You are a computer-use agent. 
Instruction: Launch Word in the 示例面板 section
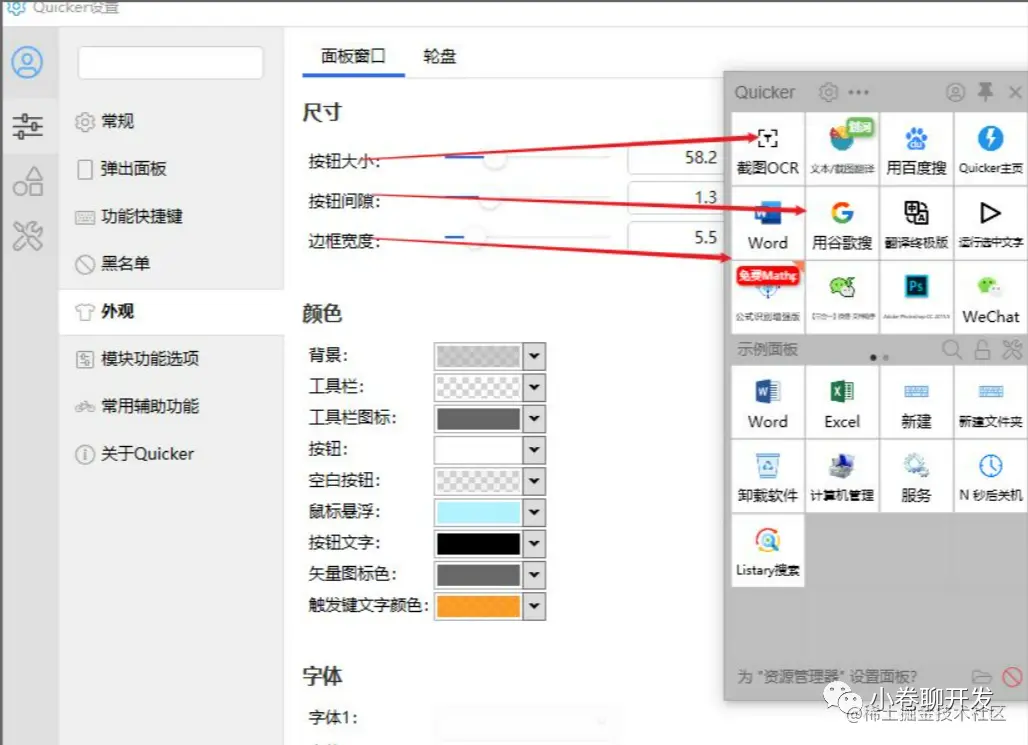768,402
